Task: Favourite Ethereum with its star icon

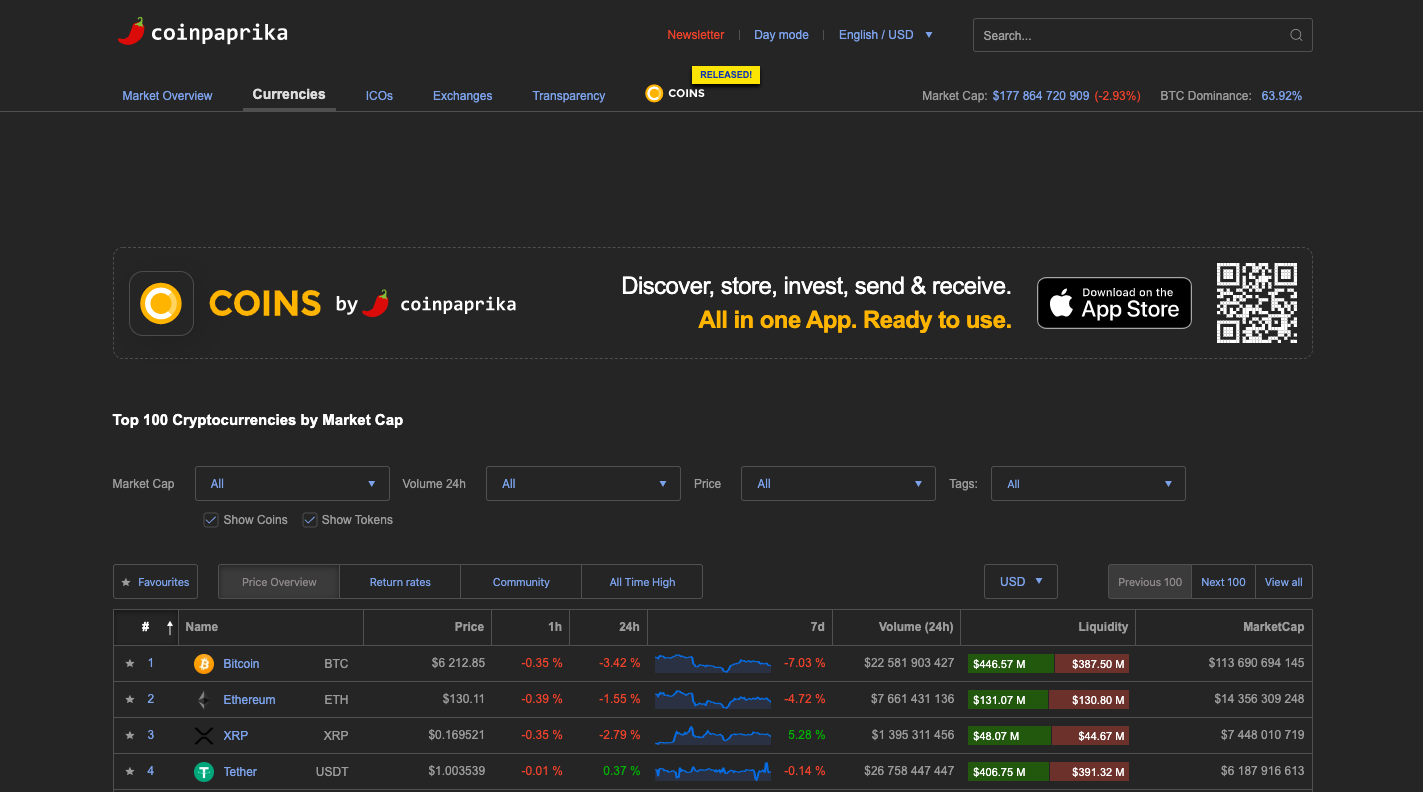Action: pos(129,699)
